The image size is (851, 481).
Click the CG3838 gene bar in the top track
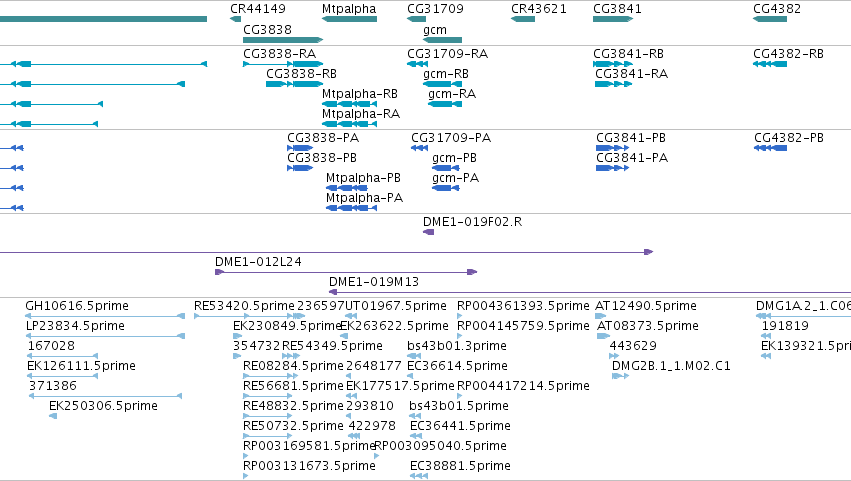click(x=283, y=40)
